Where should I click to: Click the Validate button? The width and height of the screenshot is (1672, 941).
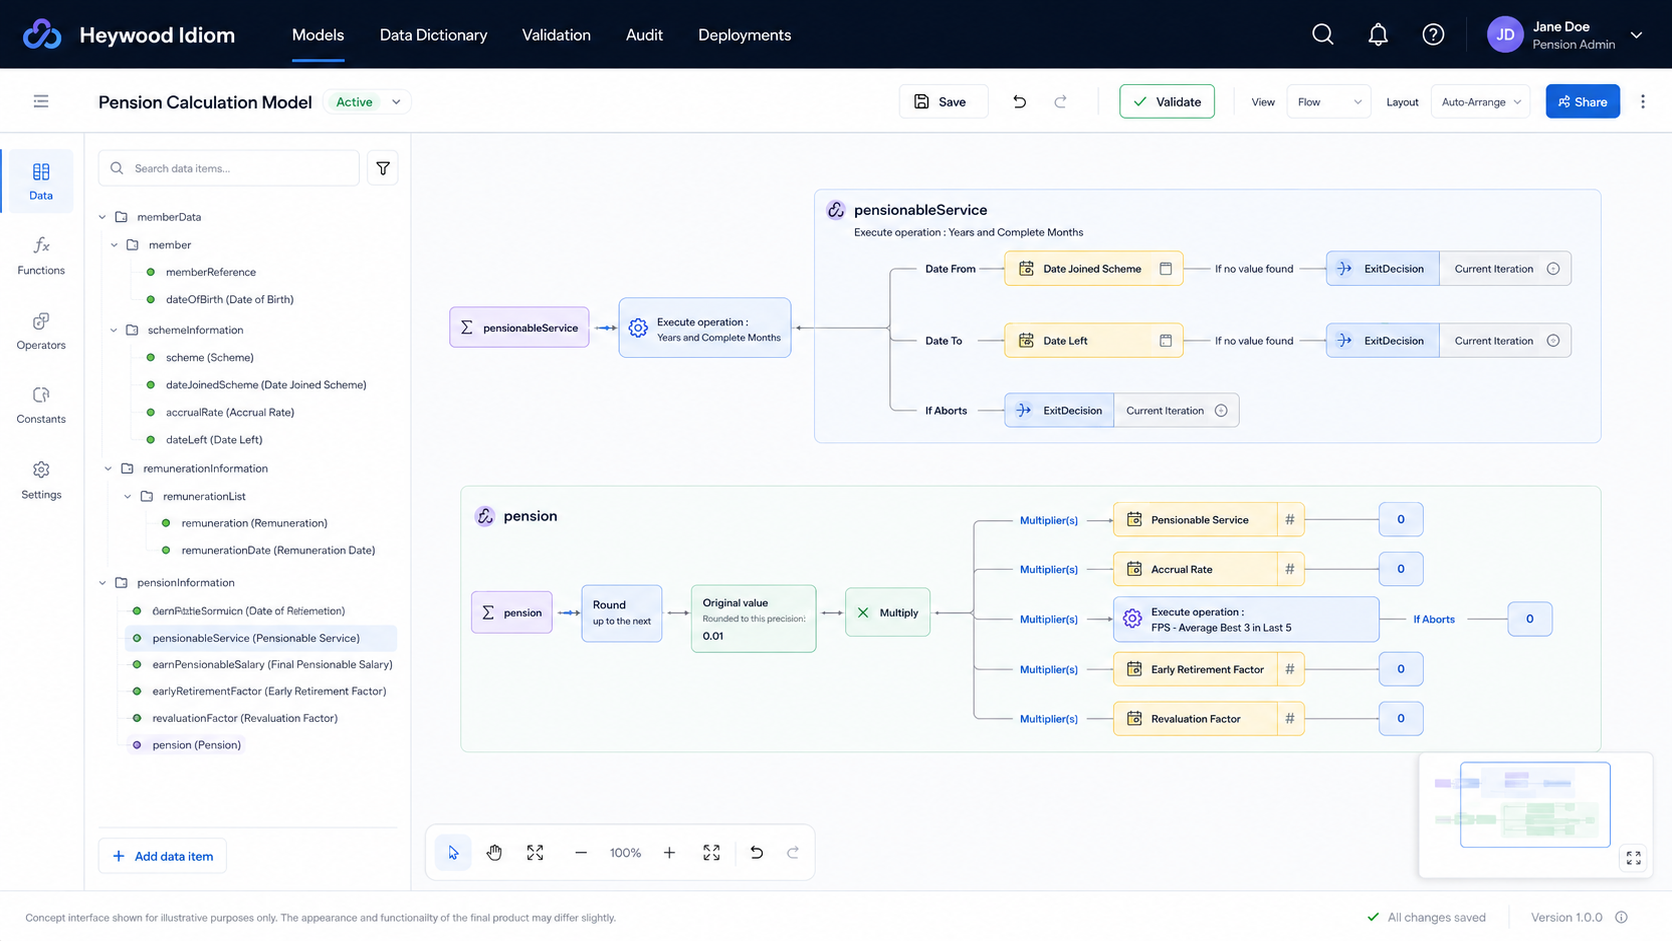click(x=1167, y=102)
